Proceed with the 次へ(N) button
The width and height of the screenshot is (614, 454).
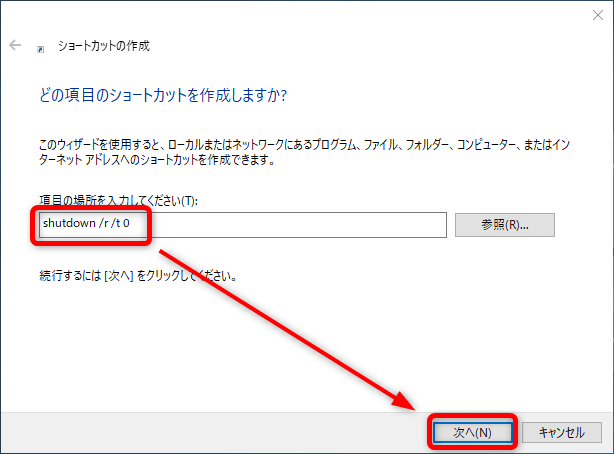pyautogui.click(x=472, y=432)
